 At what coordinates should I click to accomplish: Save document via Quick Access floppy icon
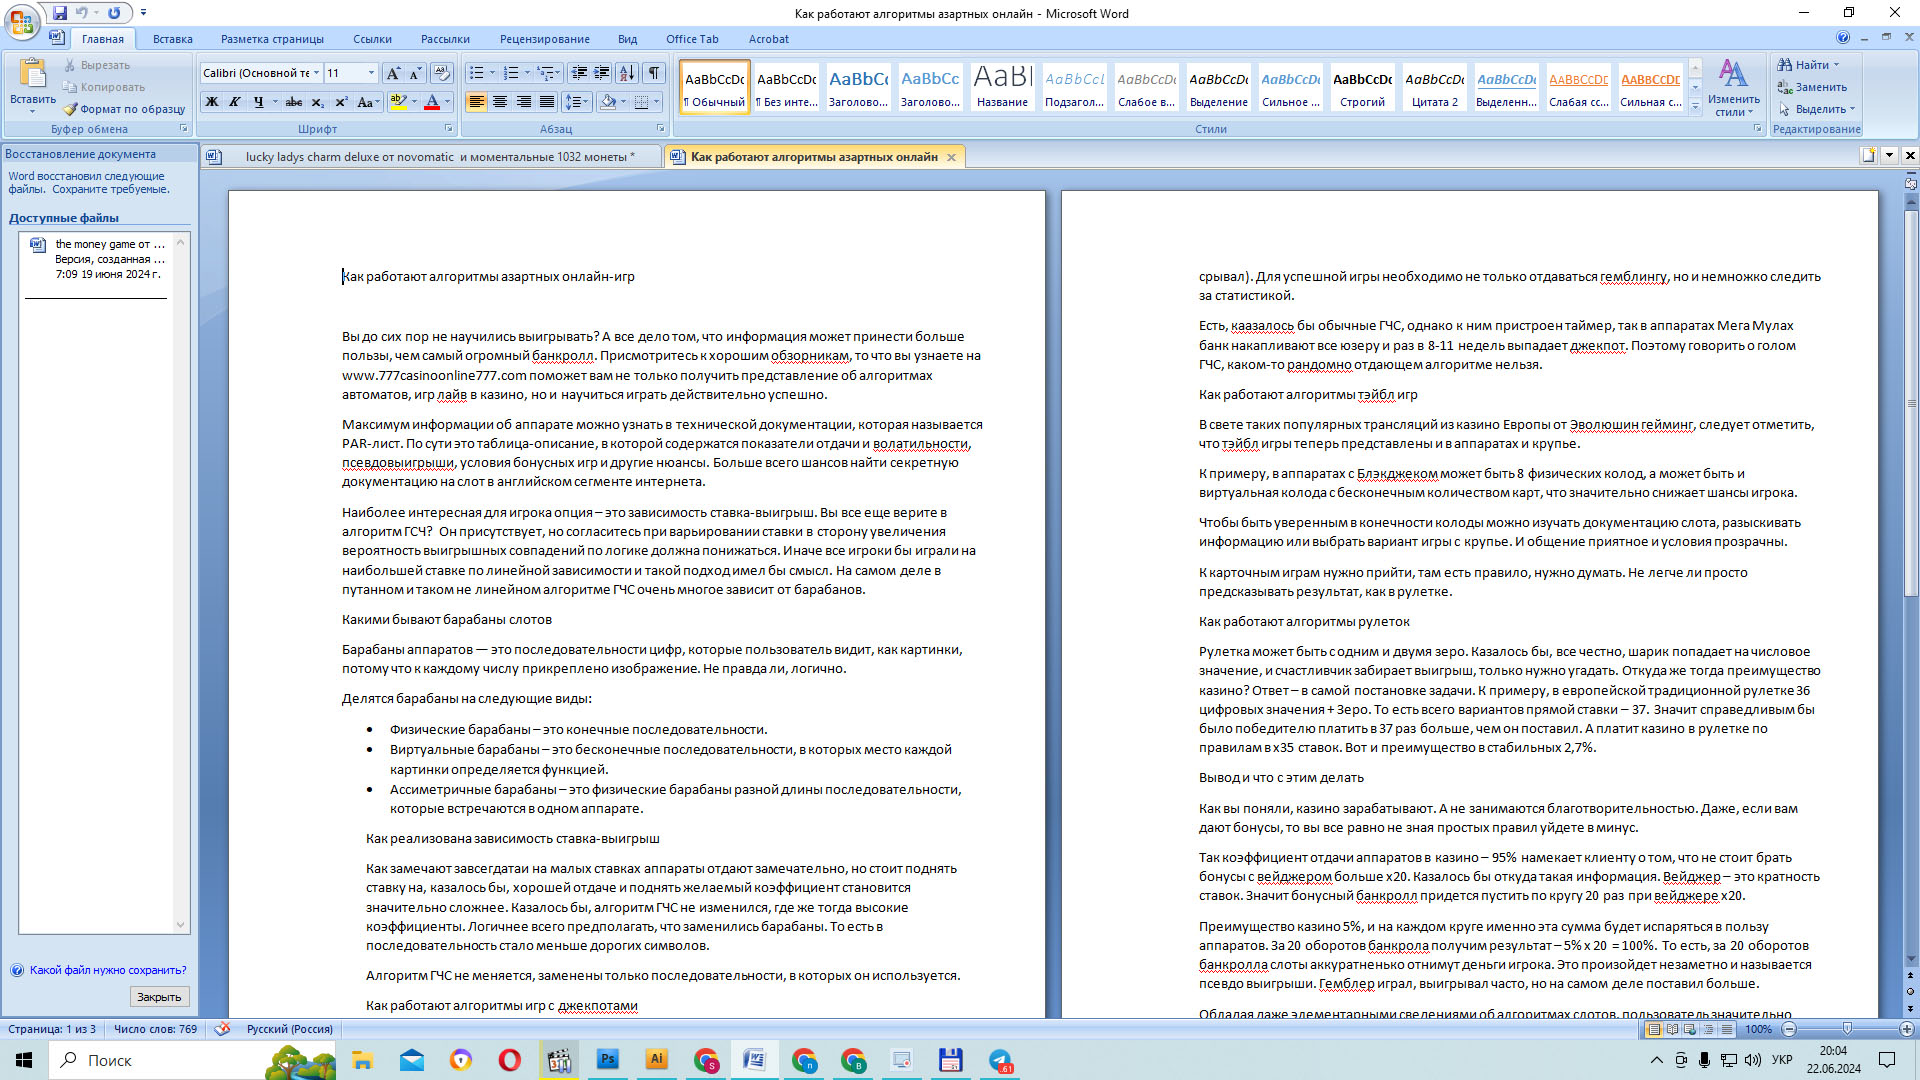pos(60,13)
